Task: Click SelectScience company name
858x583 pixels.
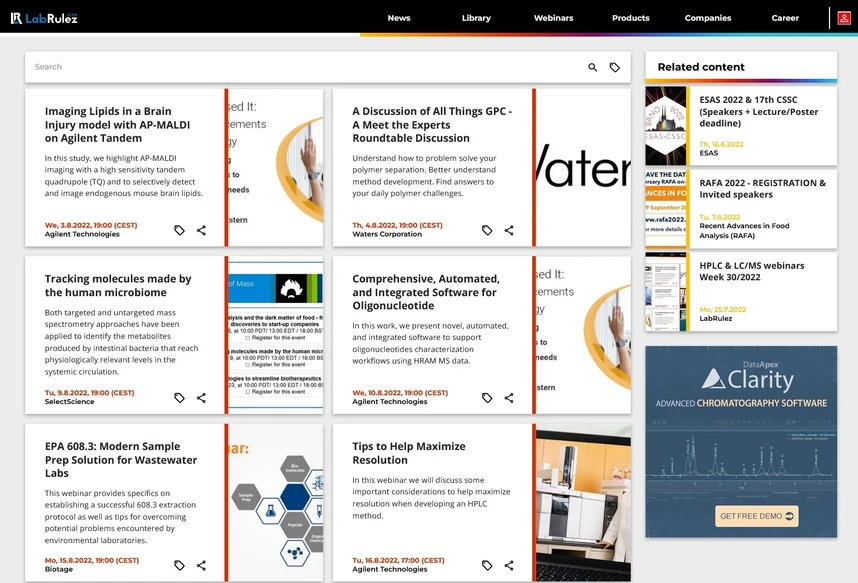Action: click(x=69, y=402)
